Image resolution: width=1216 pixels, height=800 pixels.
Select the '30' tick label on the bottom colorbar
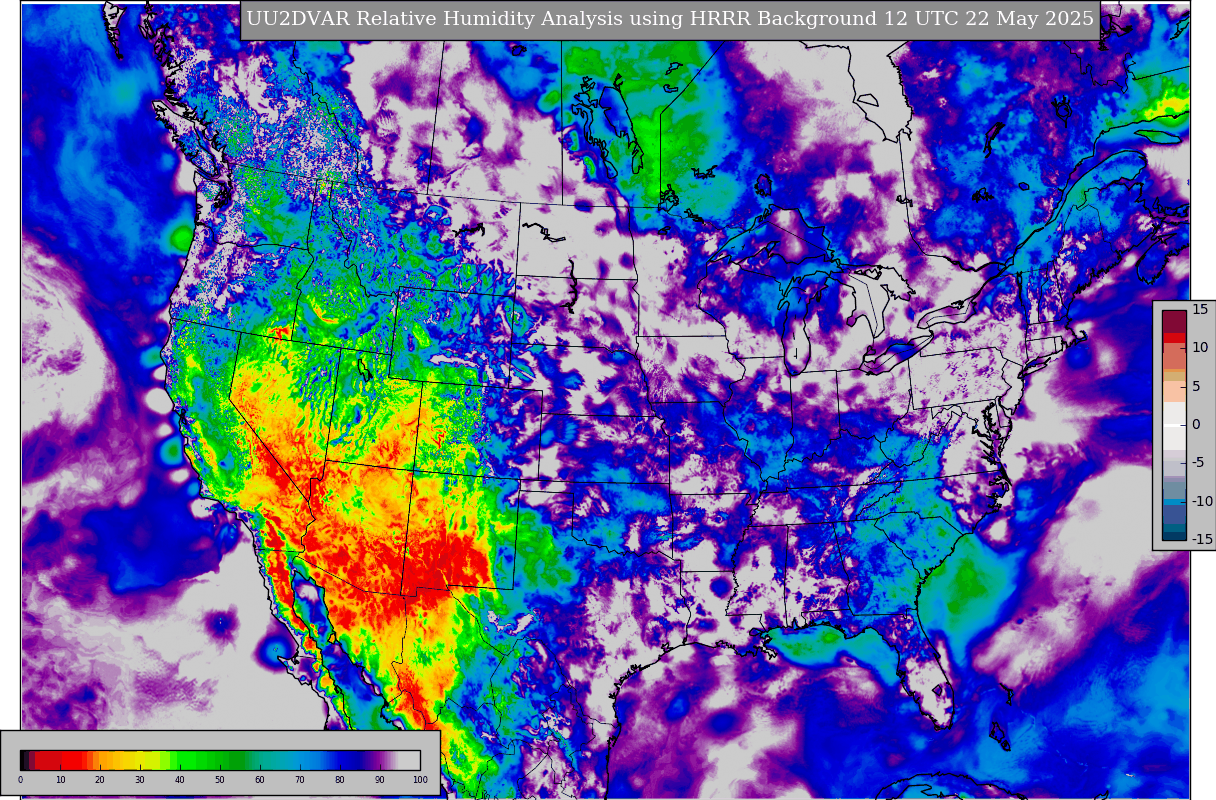pos(140,780)
